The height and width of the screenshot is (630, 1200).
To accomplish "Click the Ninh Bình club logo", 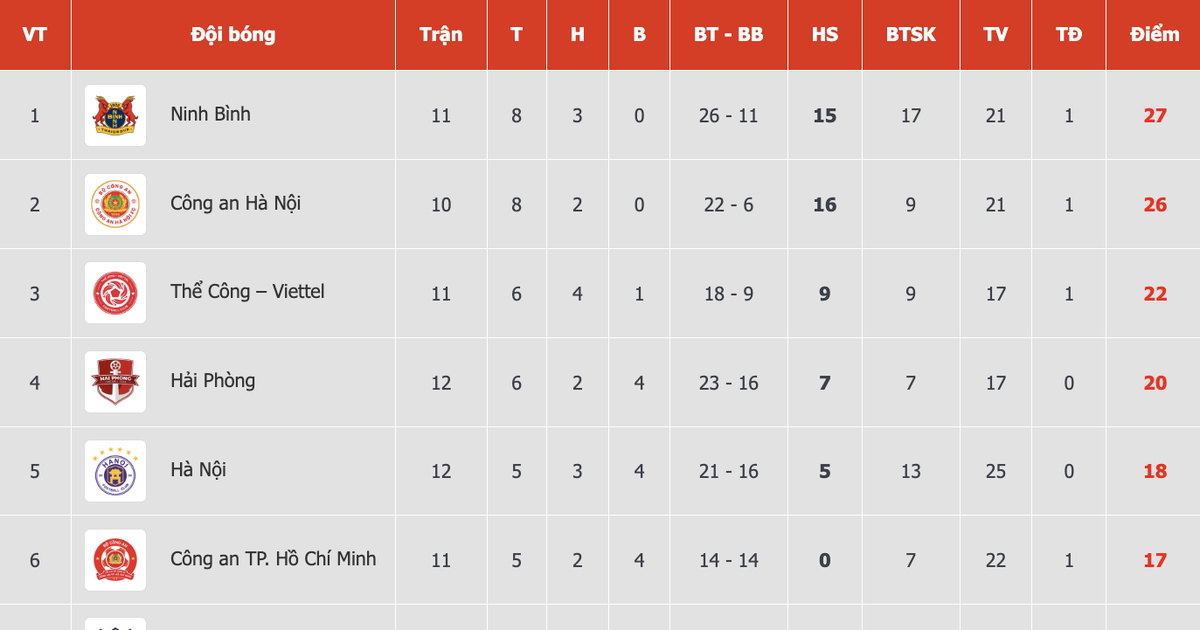I will coord(115,115).
